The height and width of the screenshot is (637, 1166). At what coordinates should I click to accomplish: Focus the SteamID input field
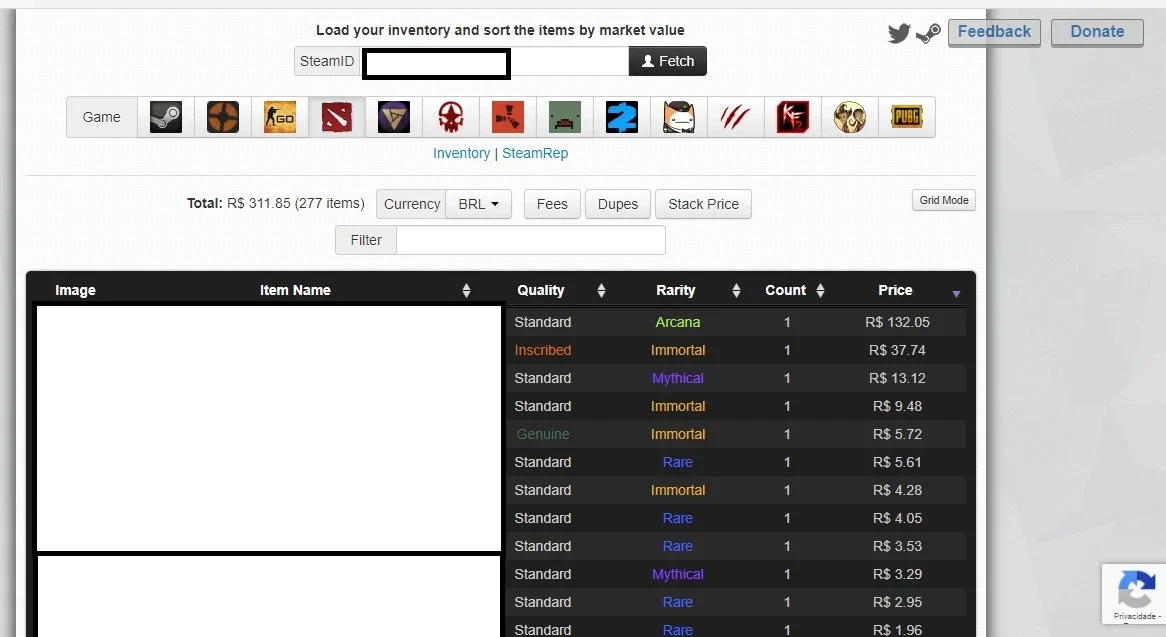[495, 61]
